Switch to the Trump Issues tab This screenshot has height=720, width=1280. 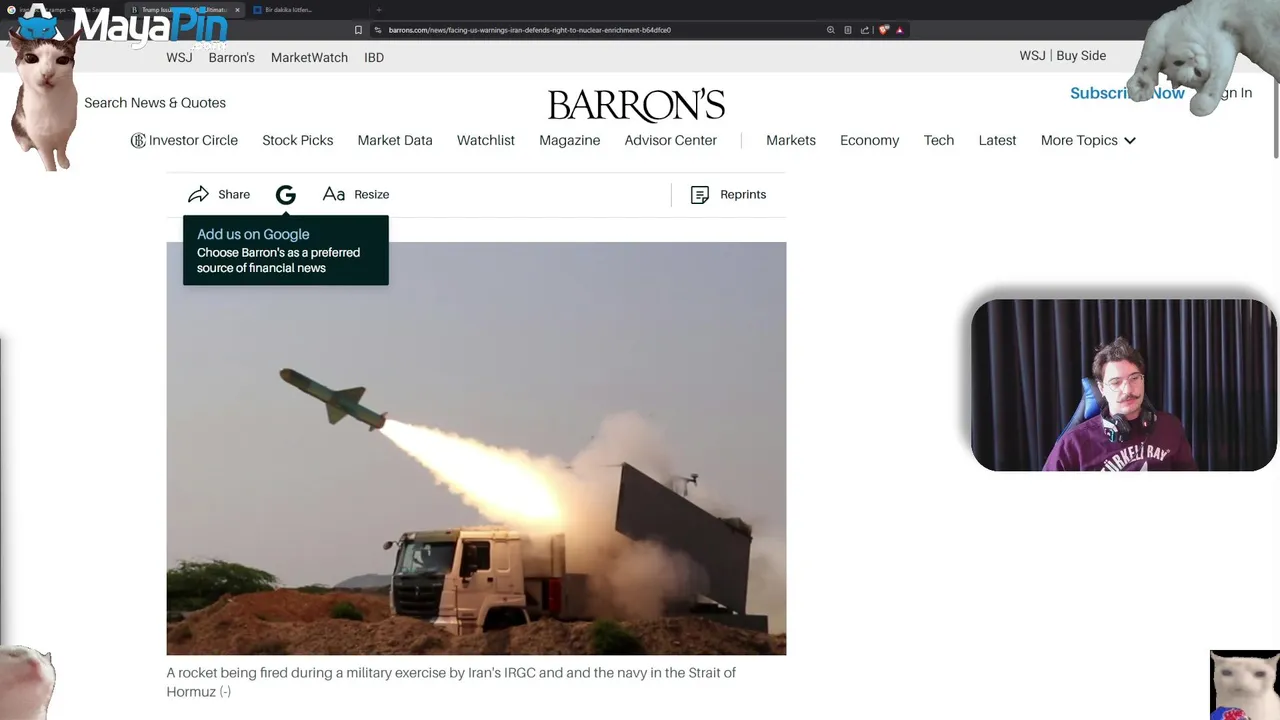tap(185, 10)
